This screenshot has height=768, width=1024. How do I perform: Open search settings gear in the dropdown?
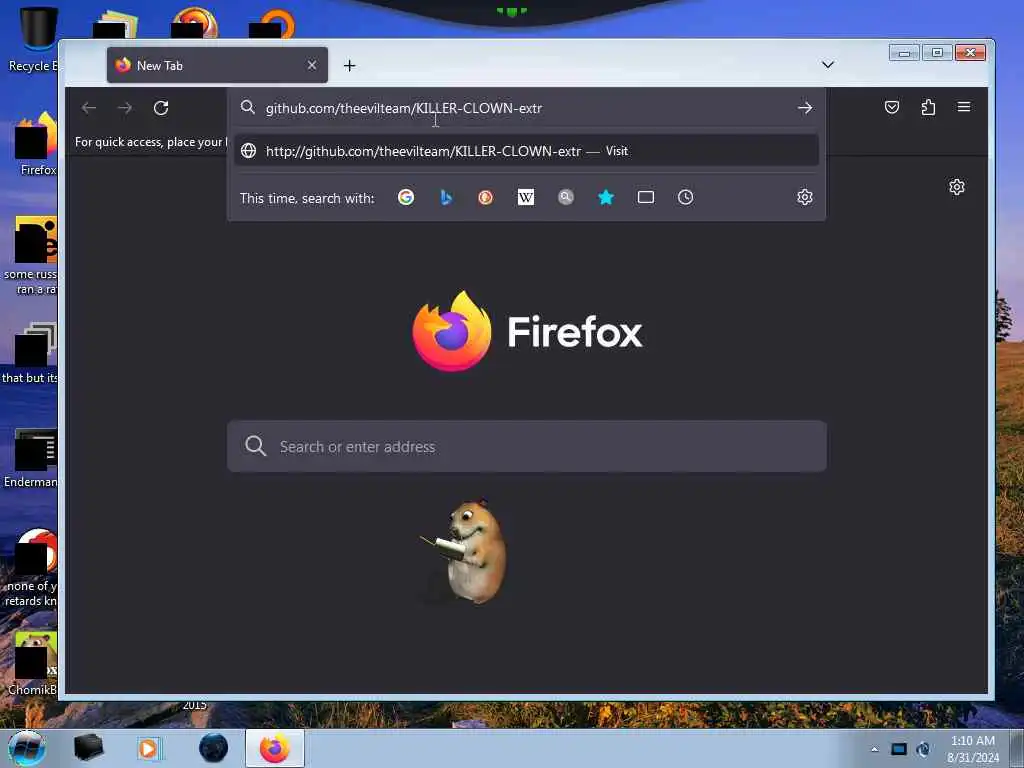805,197
